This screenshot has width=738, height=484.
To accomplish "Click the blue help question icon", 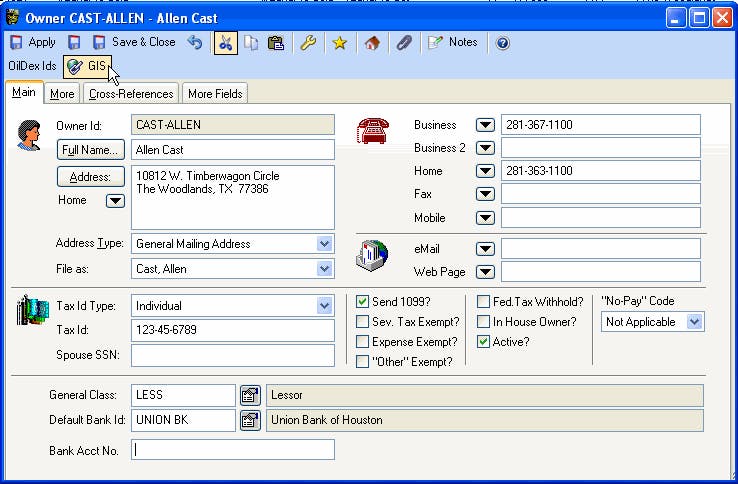I will pyautogui.click(x=503, y=43).
